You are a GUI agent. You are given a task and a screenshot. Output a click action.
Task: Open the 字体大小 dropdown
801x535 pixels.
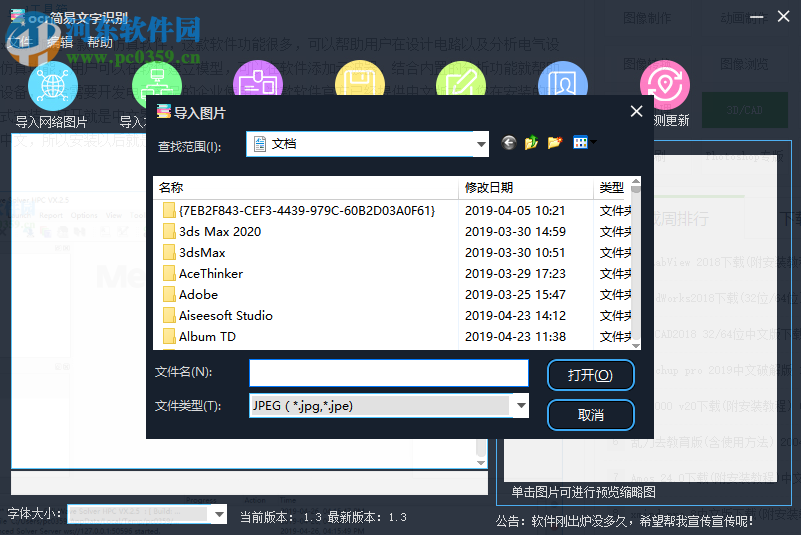(x=219, y=514)
